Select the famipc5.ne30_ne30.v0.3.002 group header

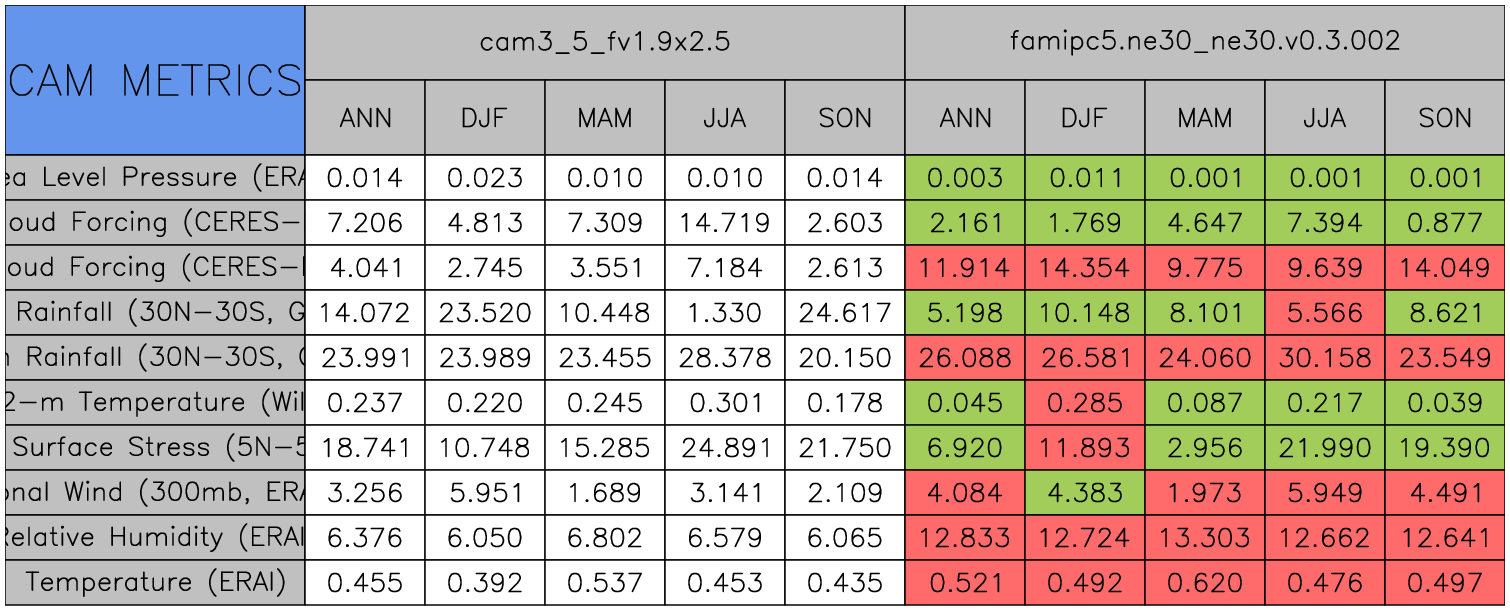tap(1205, 42)
